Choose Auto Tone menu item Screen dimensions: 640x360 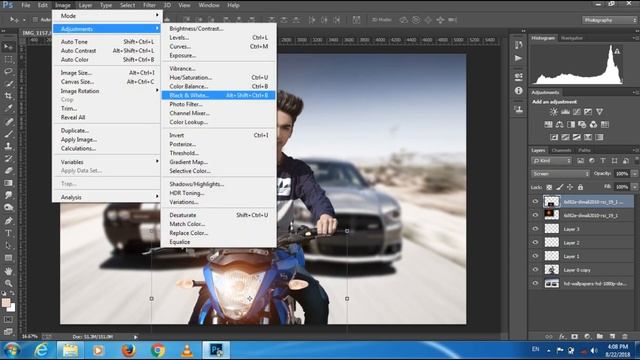[x=107, y=42]
